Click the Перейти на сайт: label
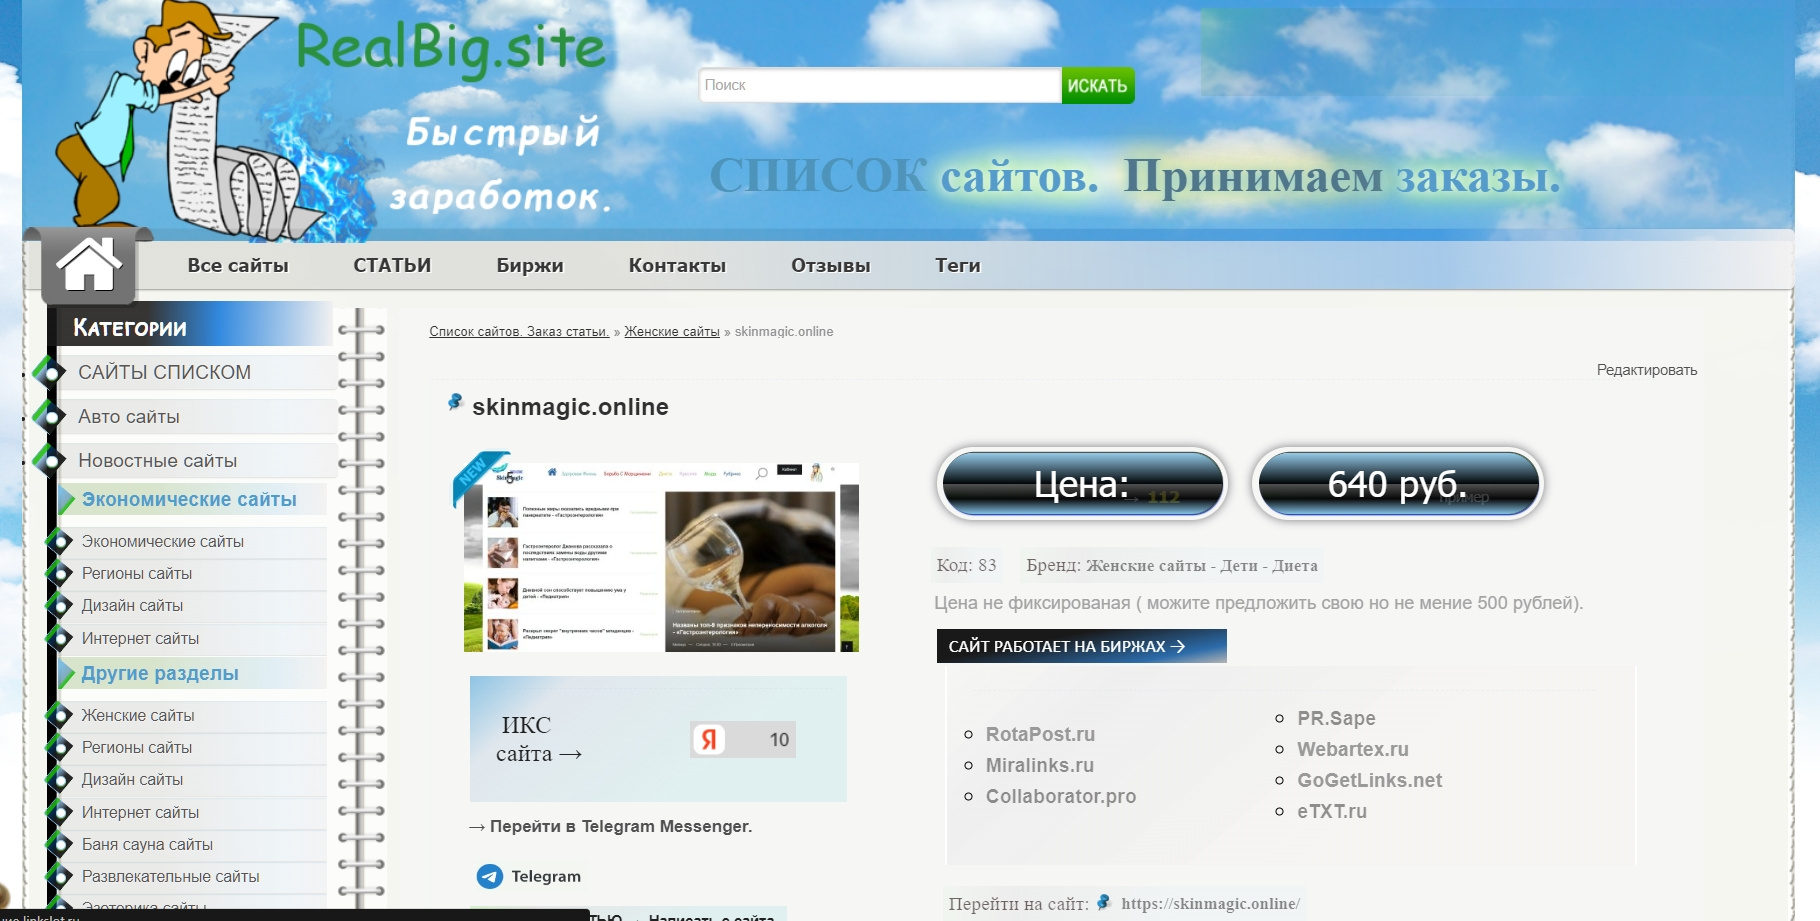The image size is (1820, 921). click(x=1018, y=904)
